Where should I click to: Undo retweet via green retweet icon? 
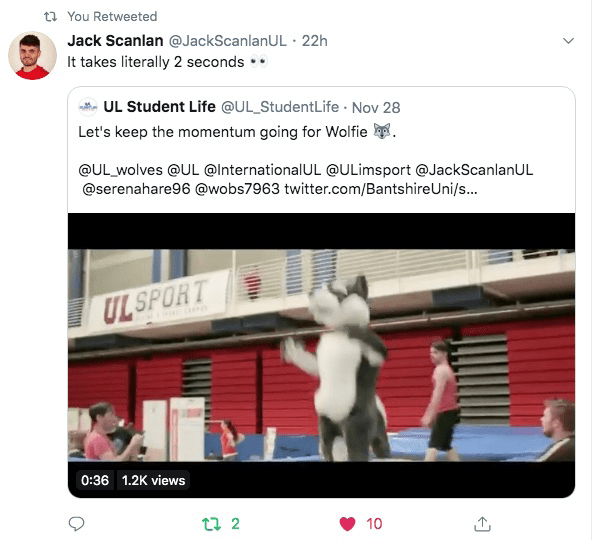click(x=211, y=524)
